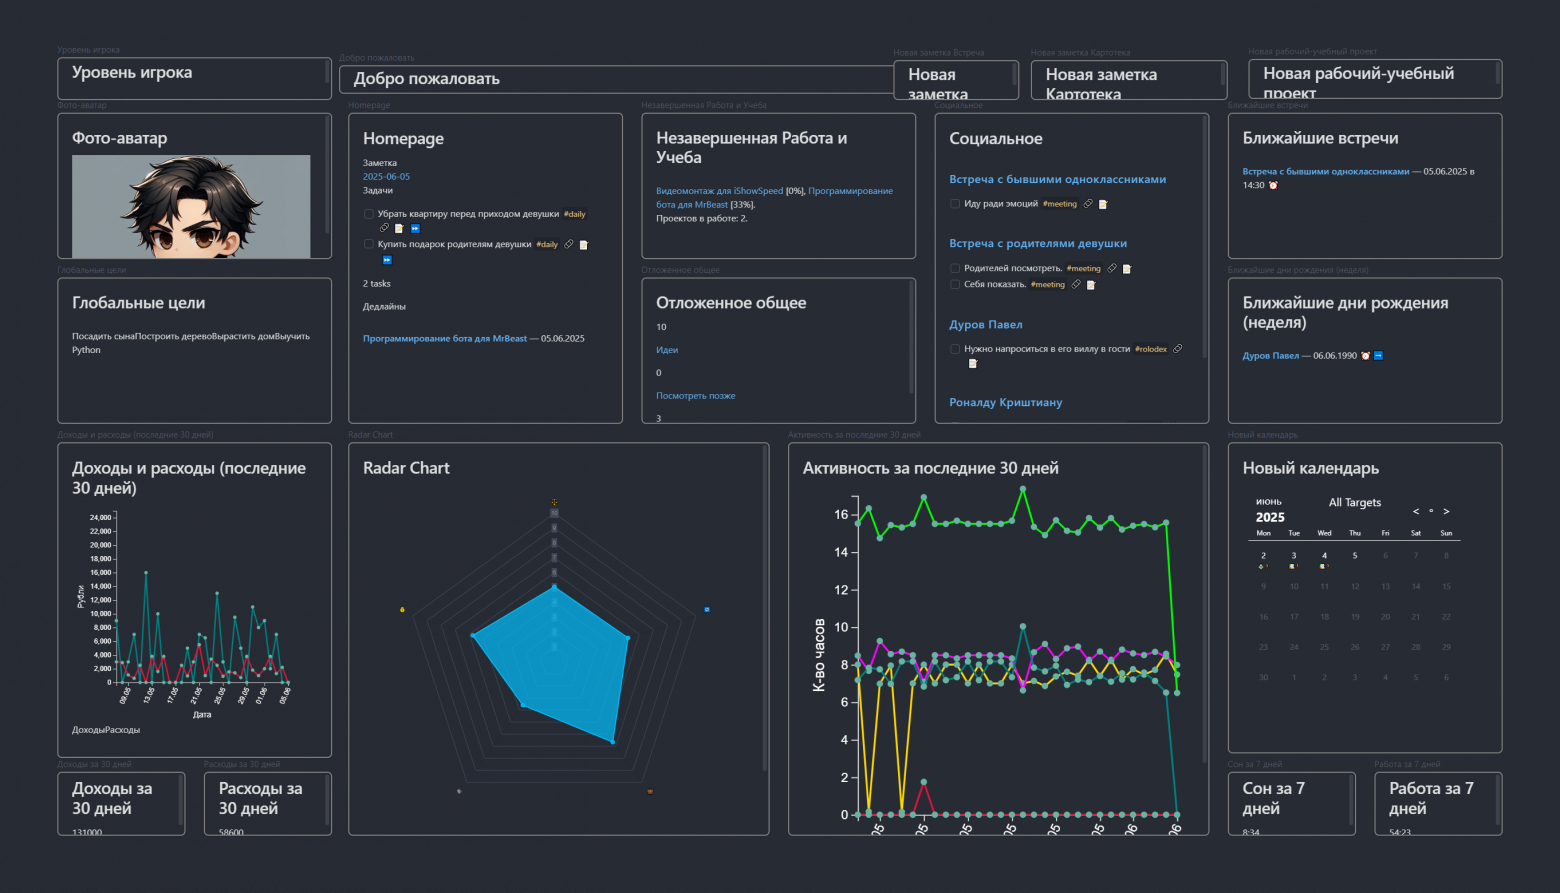This screenshot has width=1560, height=893.
Task: Open the memo icon beside "Купить подарок родителям девушки"
Action: tap(584, 245)
